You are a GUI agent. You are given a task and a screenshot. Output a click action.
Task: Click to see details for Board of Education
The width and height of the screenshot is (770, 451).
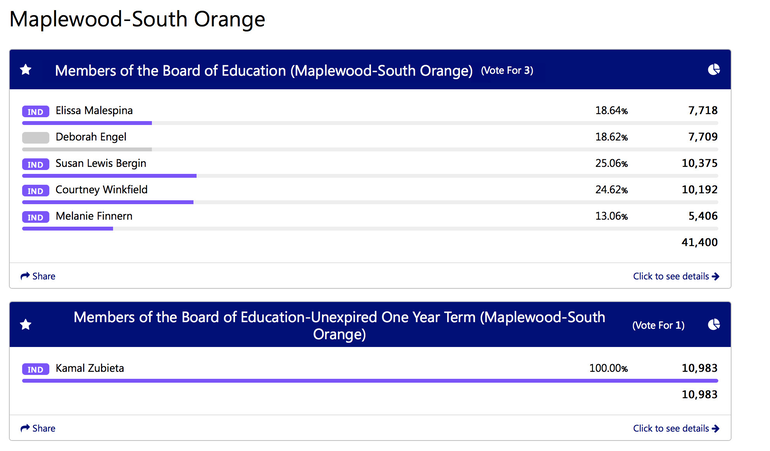point(675,276)
